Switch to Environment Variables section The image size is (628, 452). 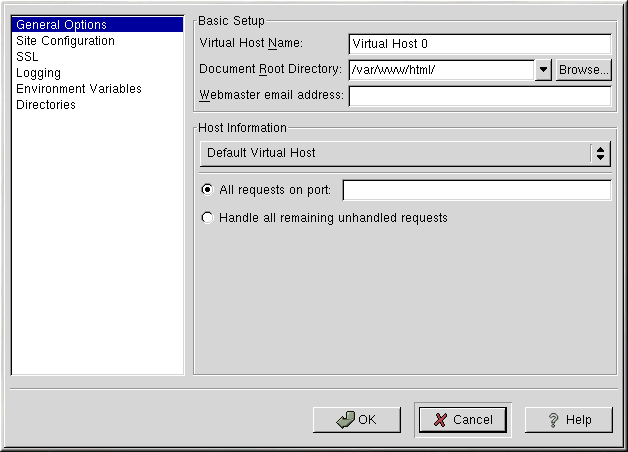pos(79,89)
